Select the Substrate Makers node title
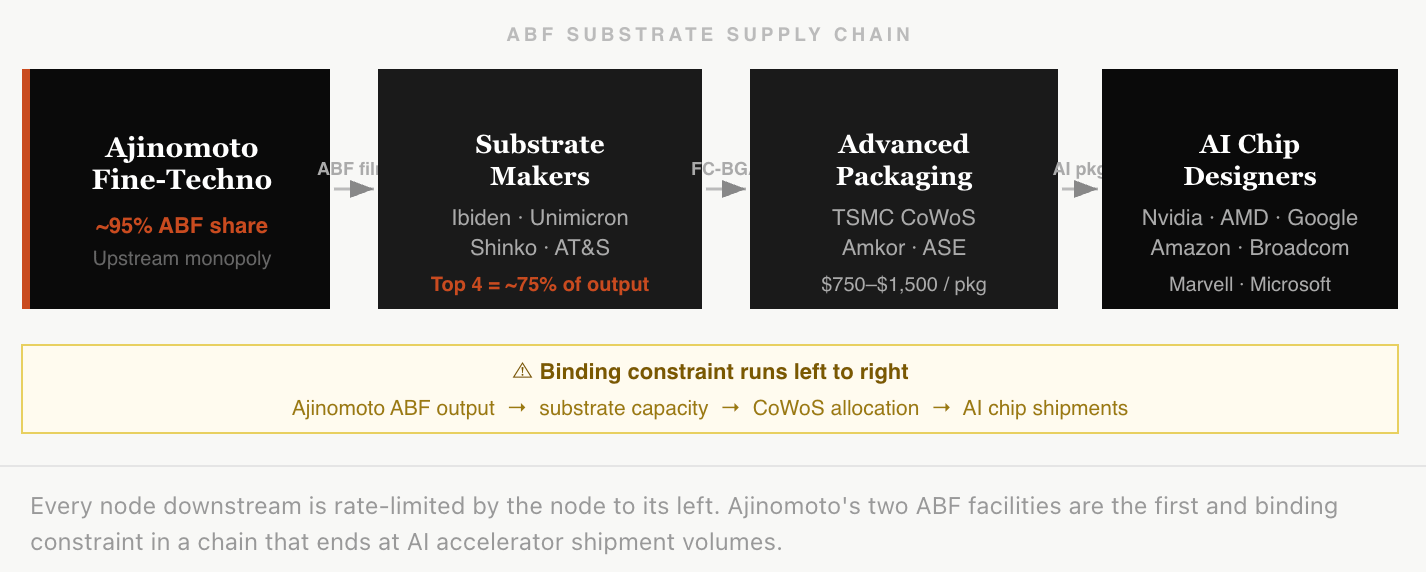Image resolution: width=1426 pixels, height=572 pixels. pos(540,160)
